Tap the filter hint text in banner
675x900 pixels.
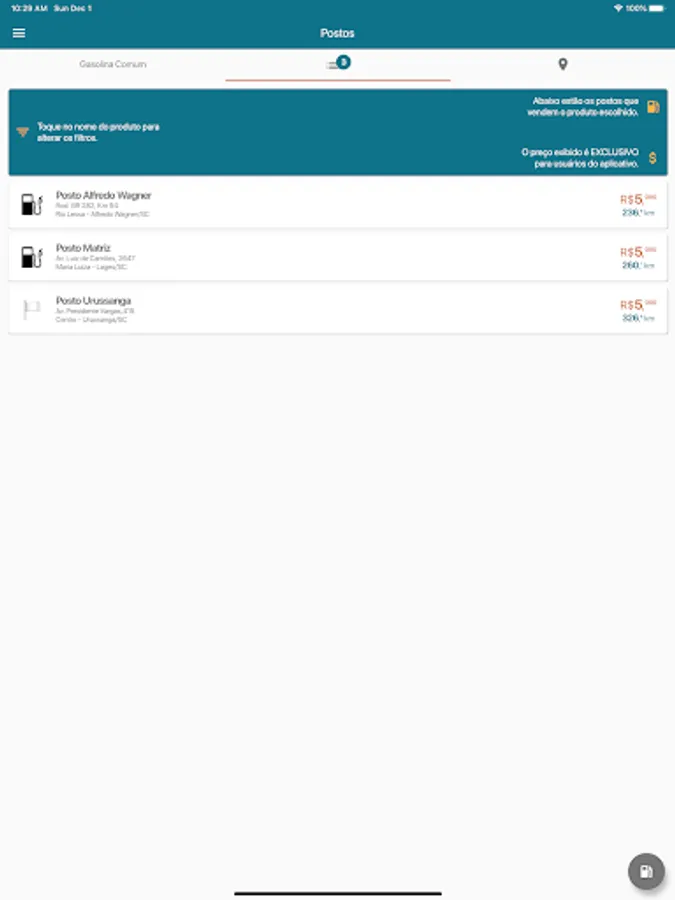98,132
